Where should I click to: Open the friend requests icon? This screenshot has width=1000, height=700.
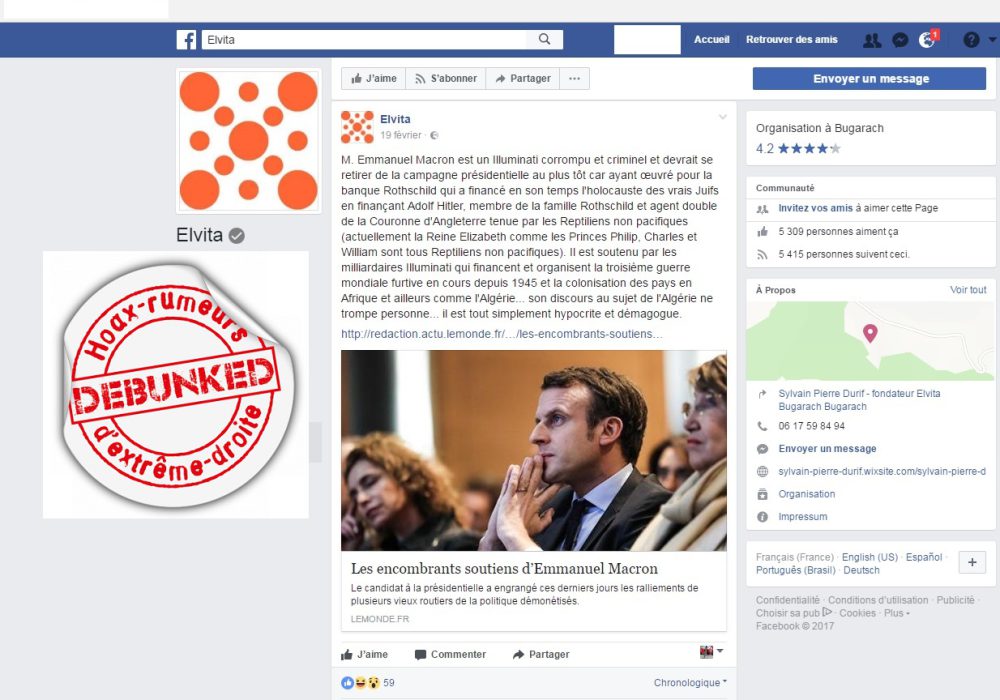point(872,40)
